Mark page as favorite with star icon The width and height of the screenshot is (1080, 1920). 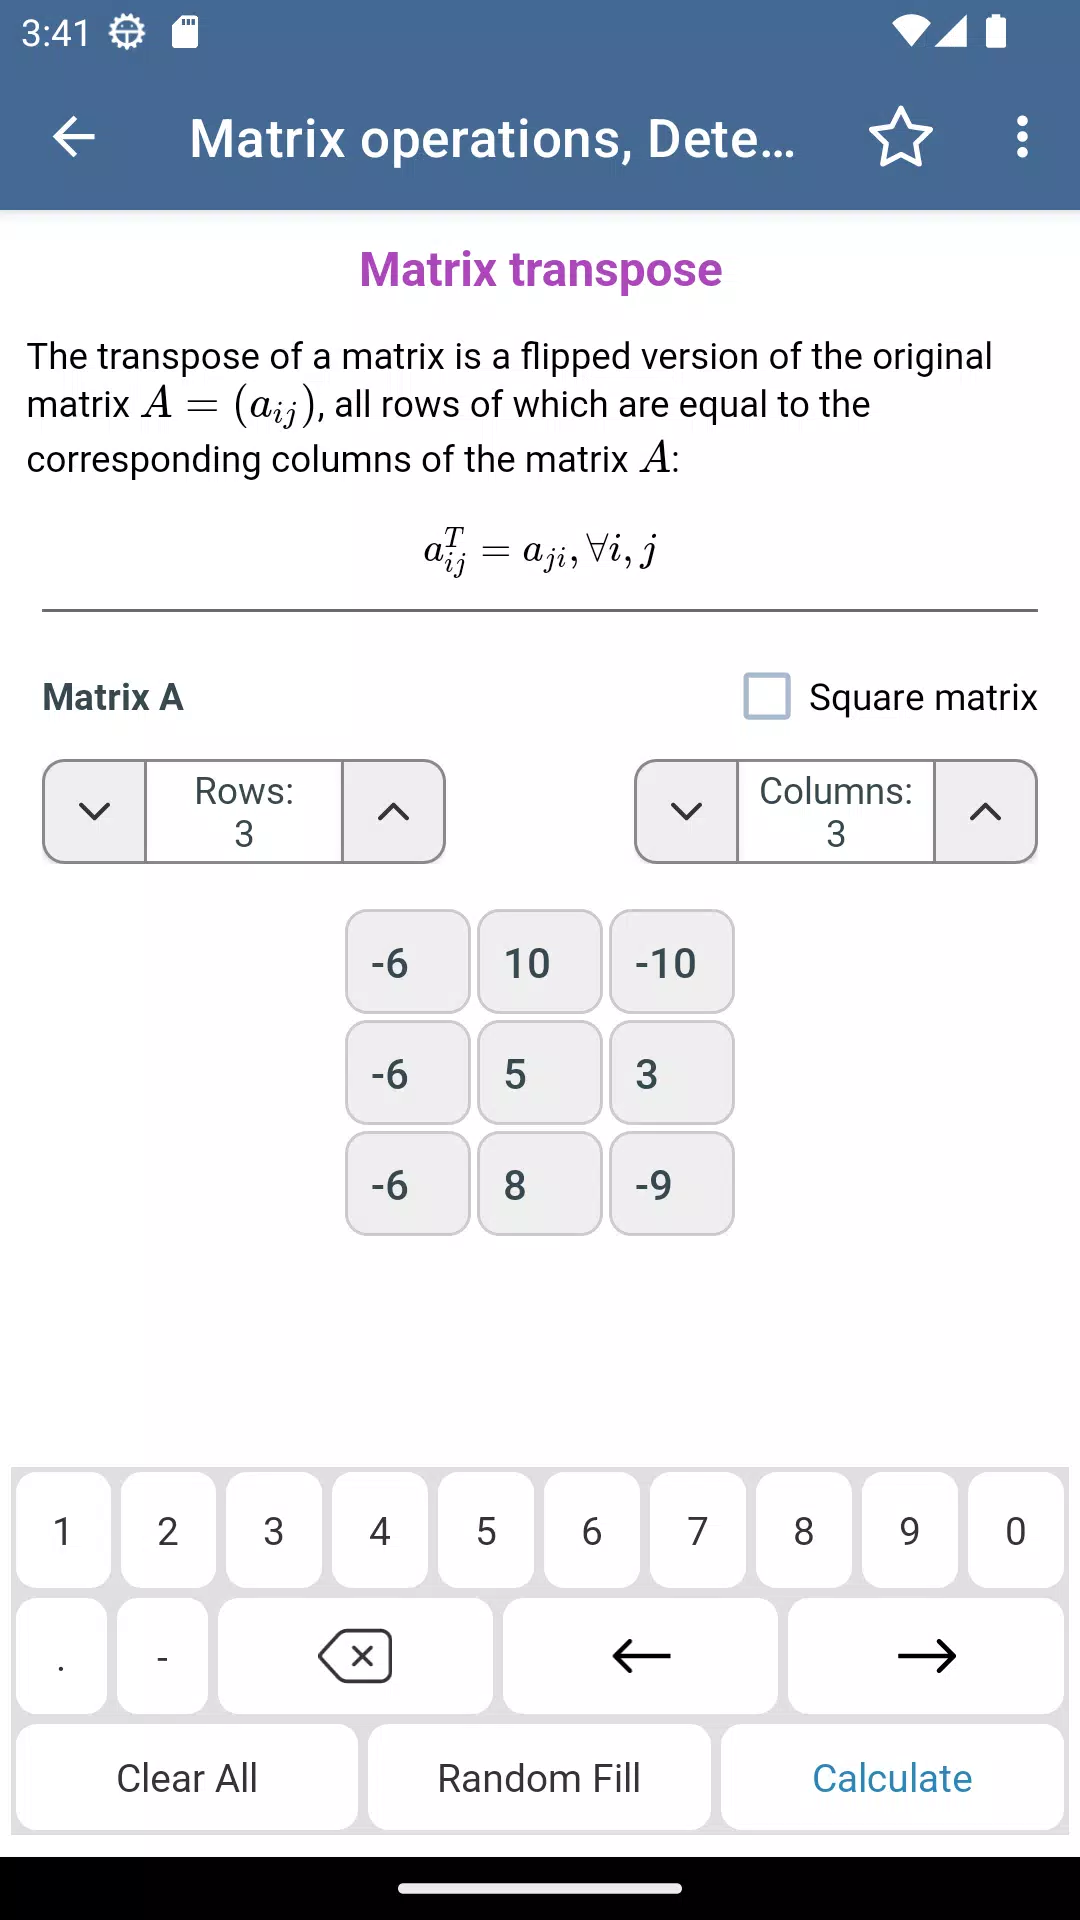(900, 137)
